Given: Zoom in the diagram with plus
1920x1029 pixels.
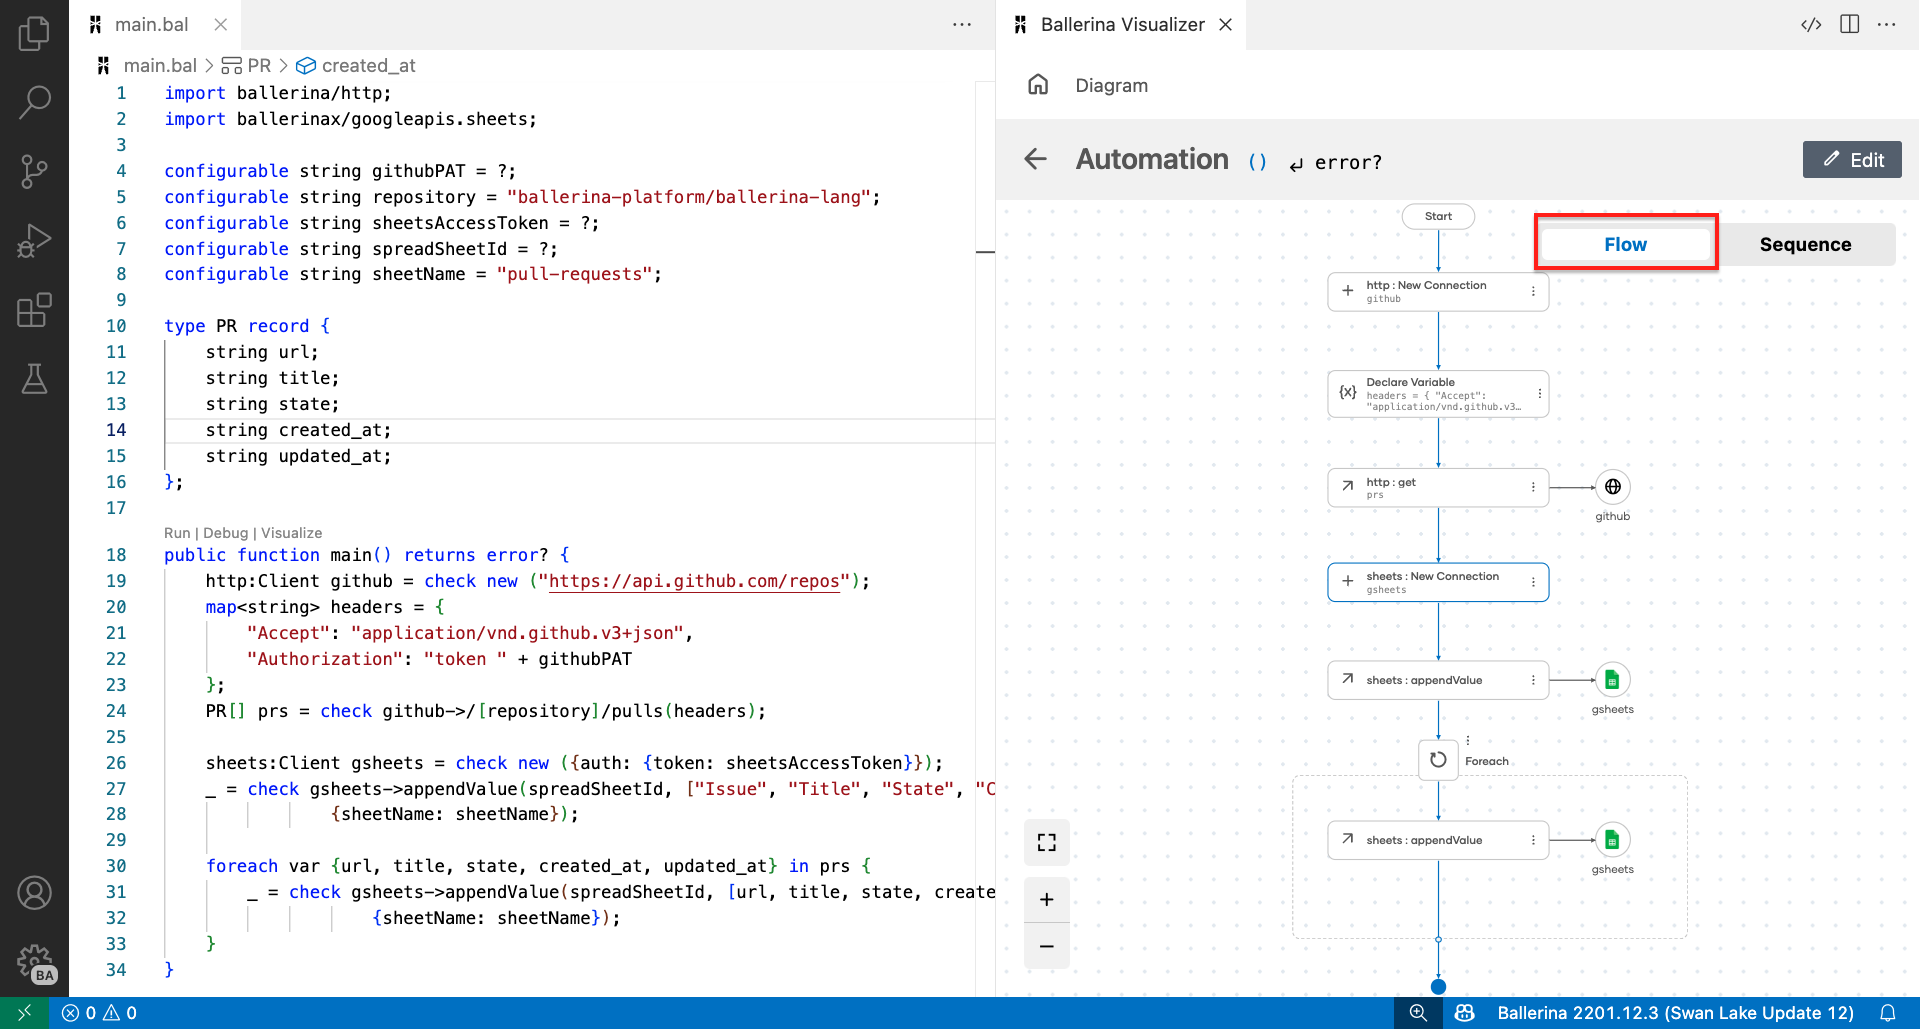Looking at the screenshot, I should [x=1047, y=899].
